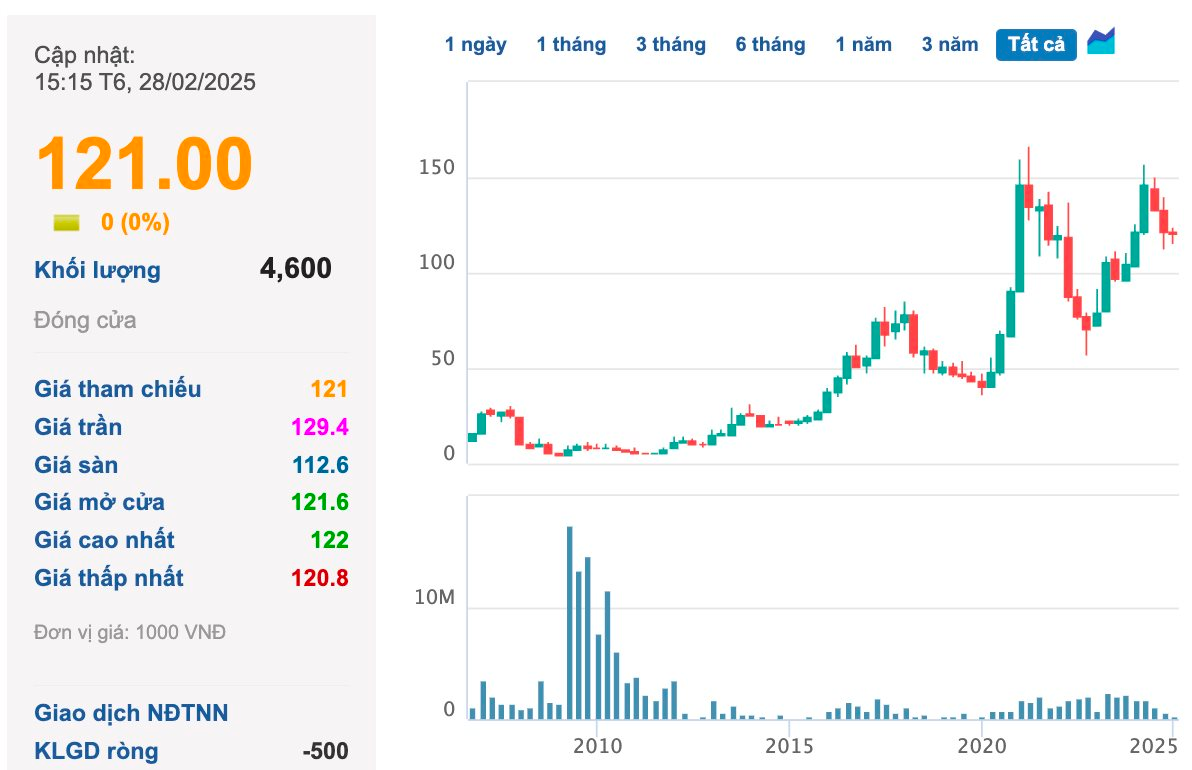Click the "Khối lượng" label

[97, 270]
